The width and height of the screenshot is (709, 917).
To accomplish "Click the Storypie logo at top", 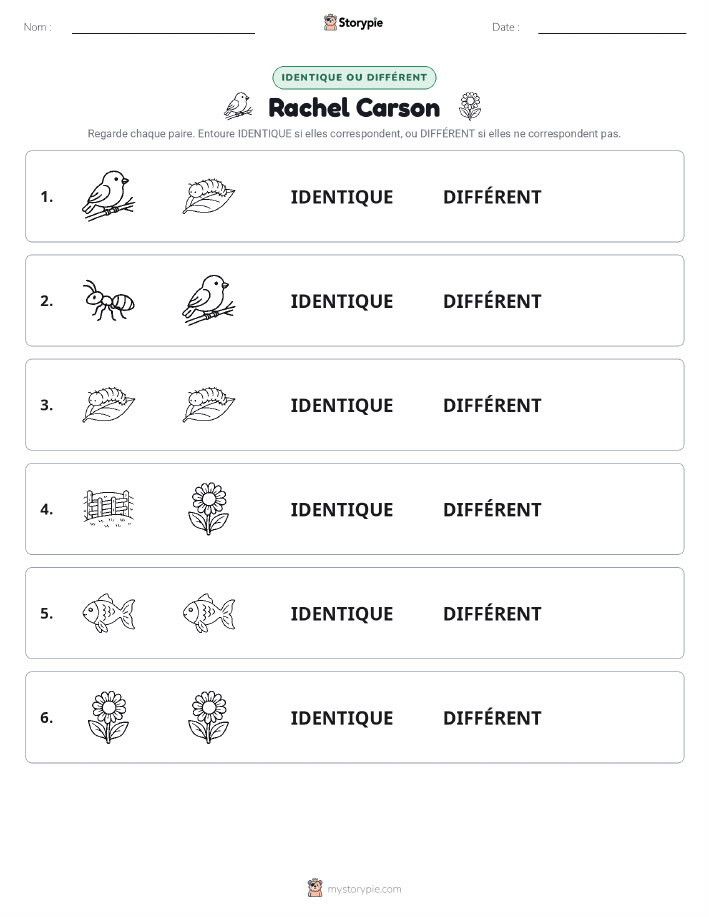I will point(353,23).
